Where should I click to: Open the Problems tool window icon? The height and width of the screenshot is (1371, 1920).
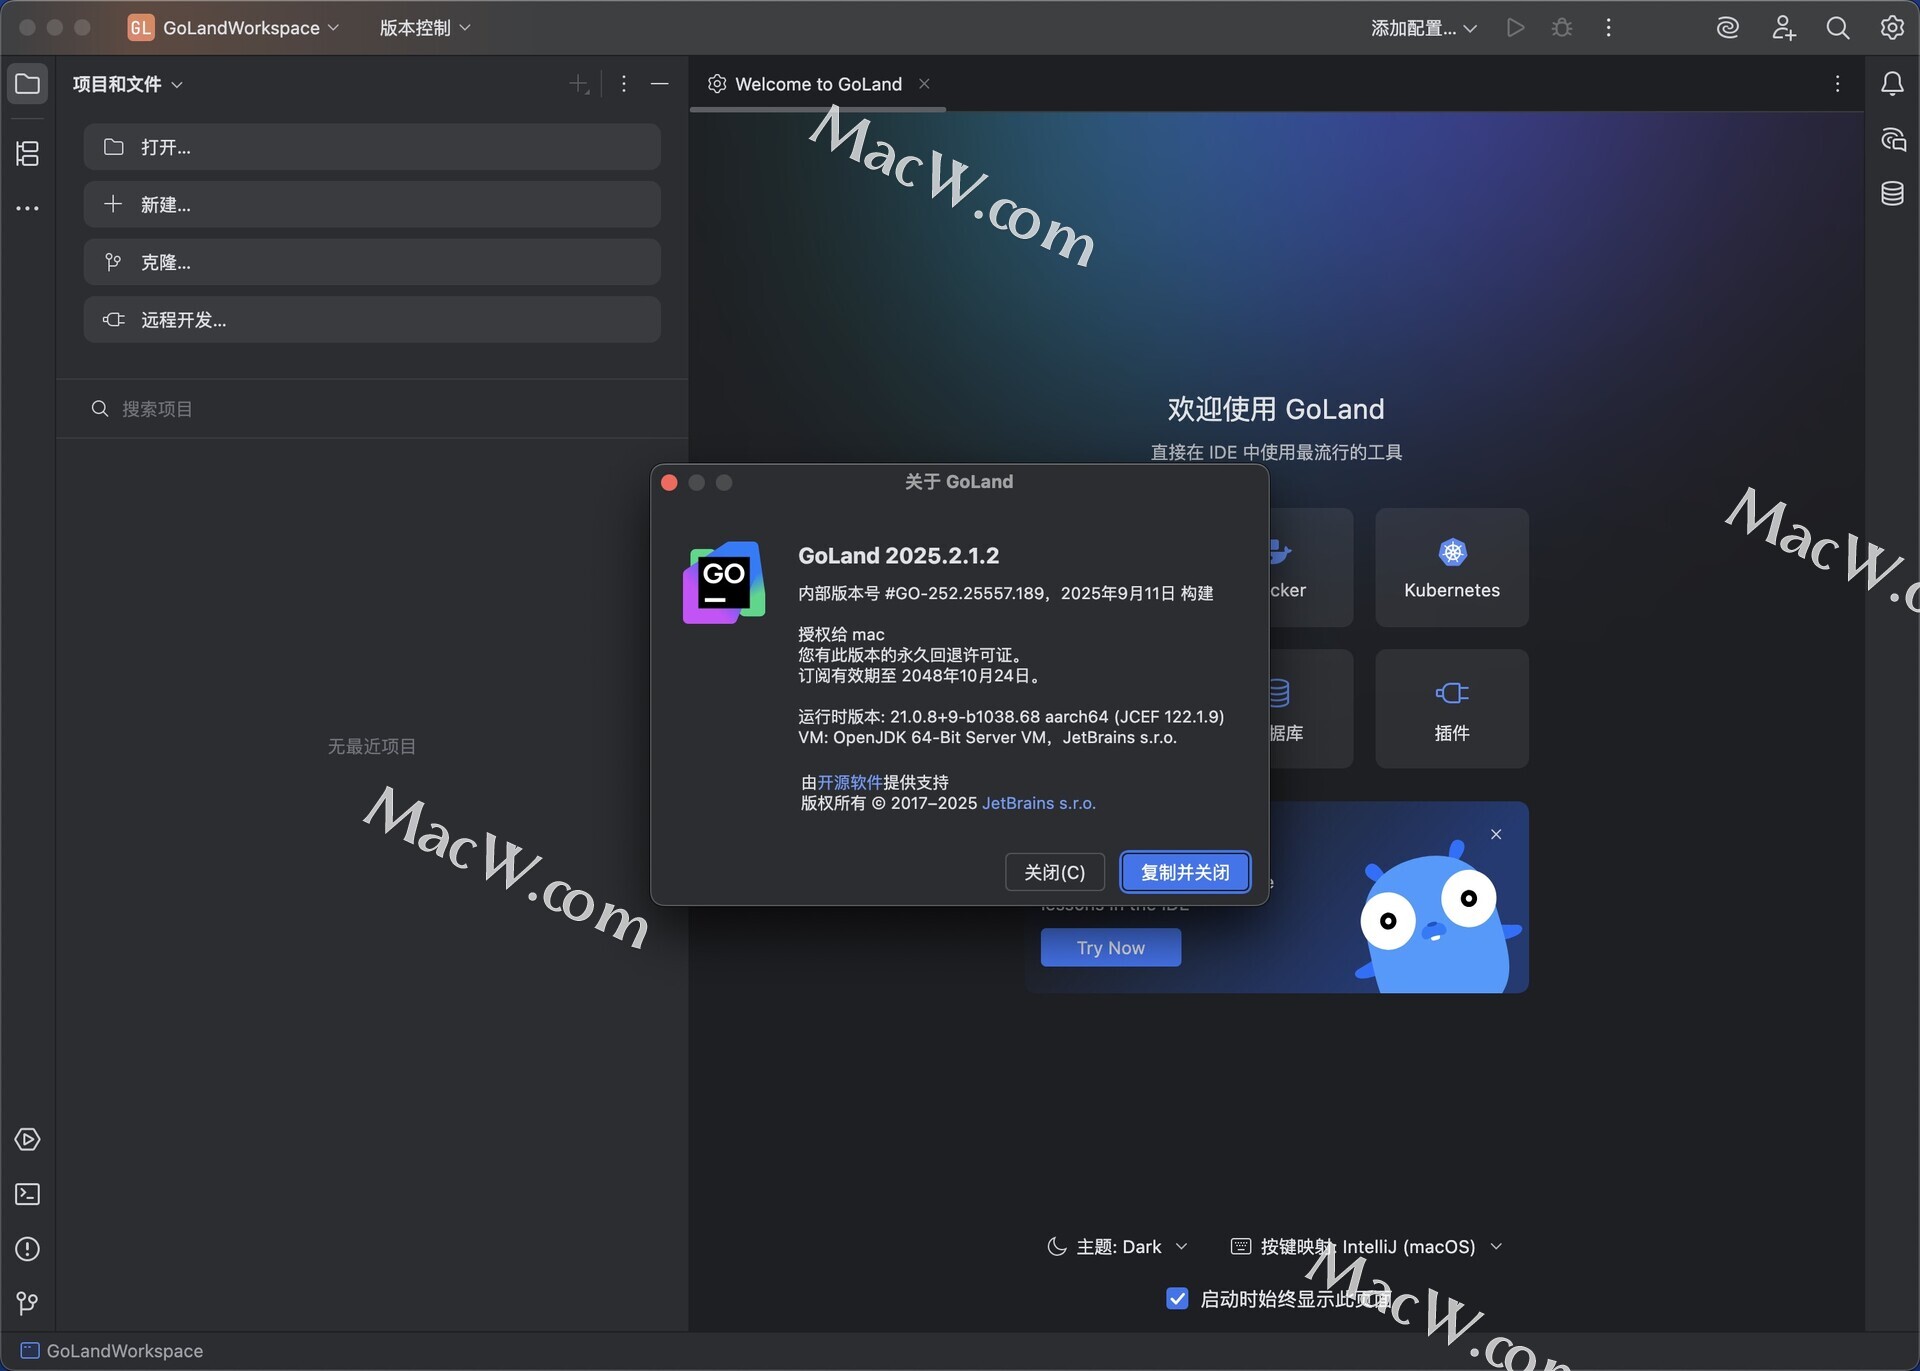(28, 1249)
